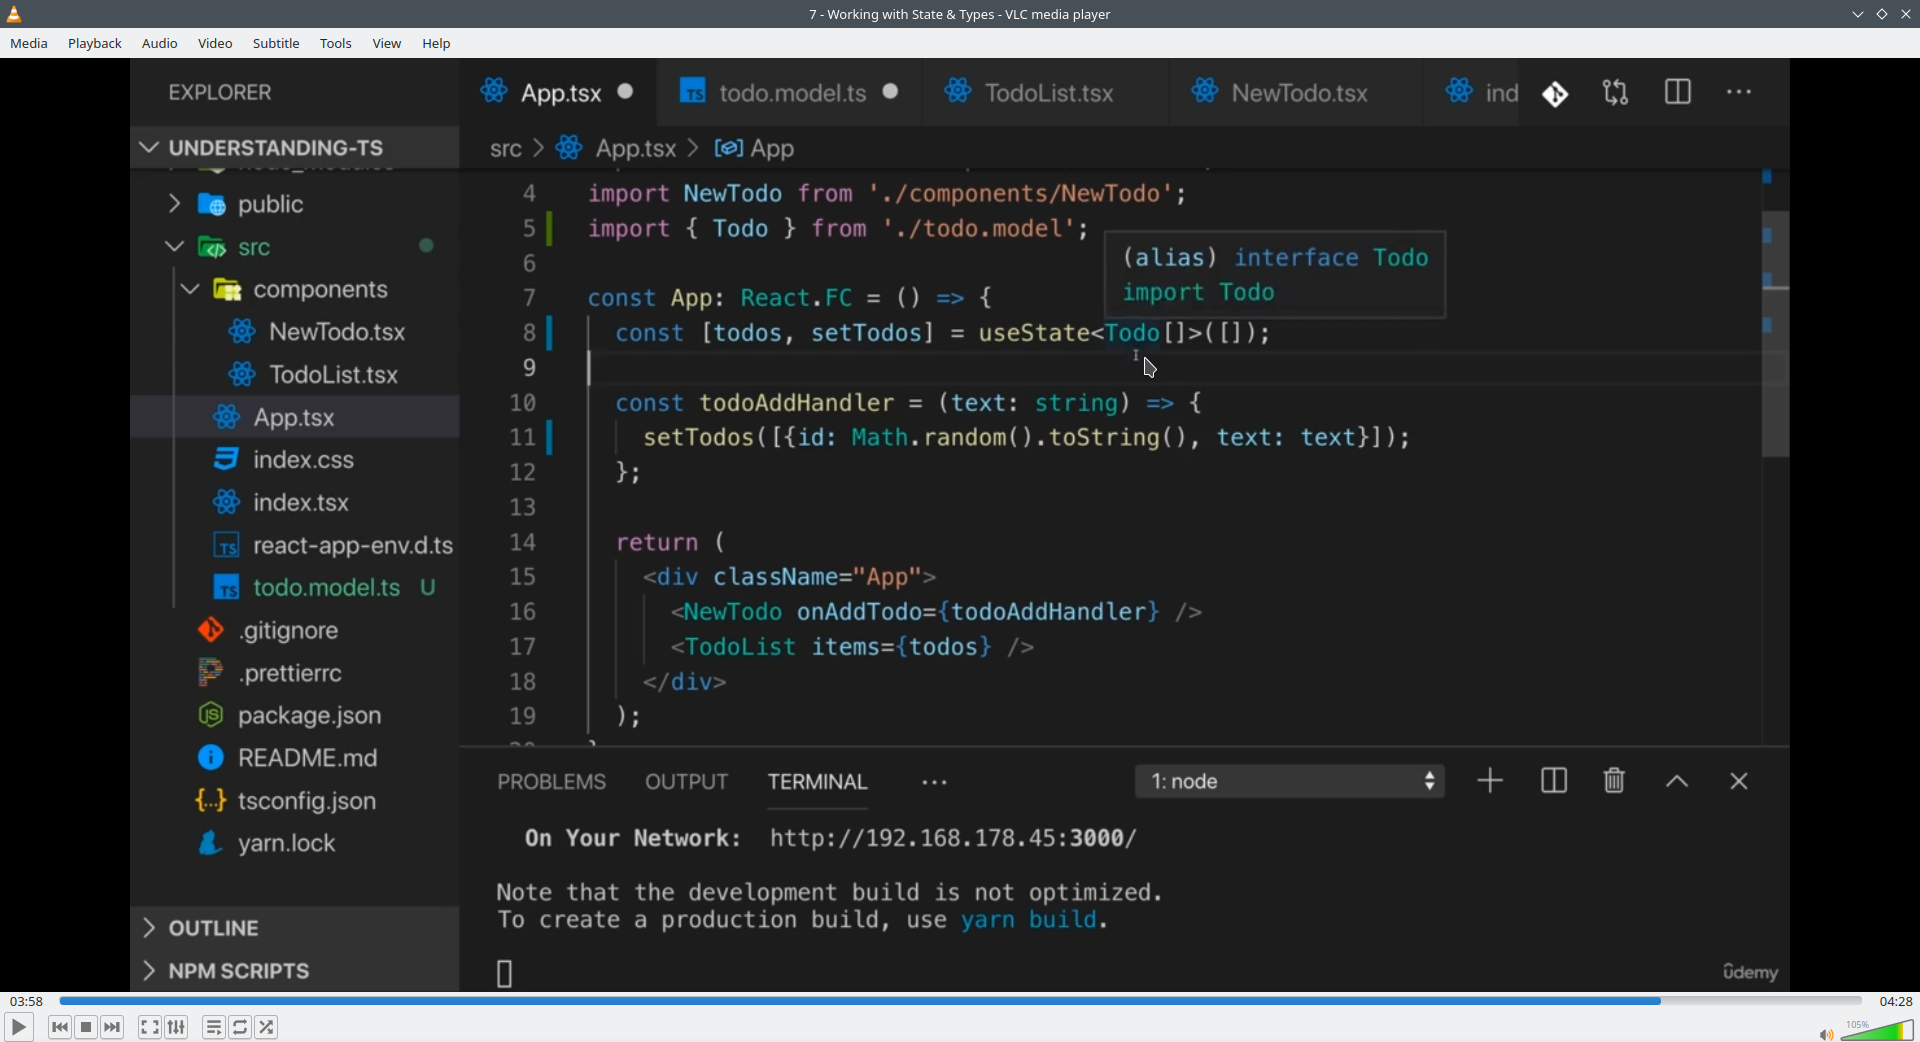Skip to next media in playlist

(x=113, y=1027)
